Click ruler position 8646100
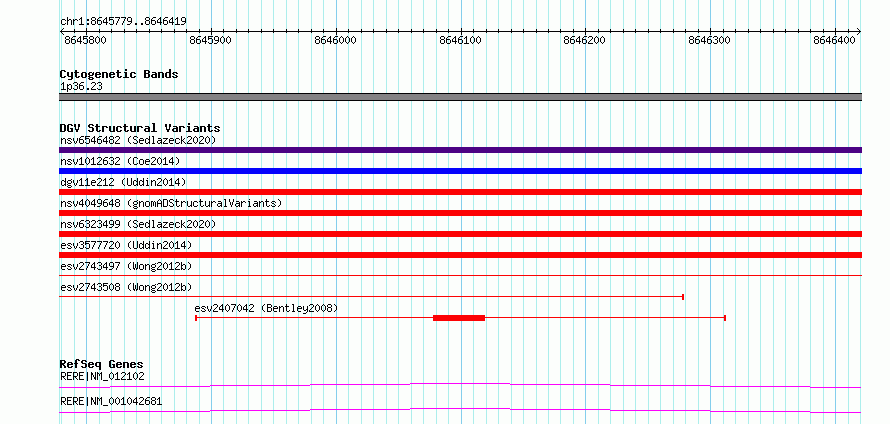This screenshot has width=890, height=424. 460,41
